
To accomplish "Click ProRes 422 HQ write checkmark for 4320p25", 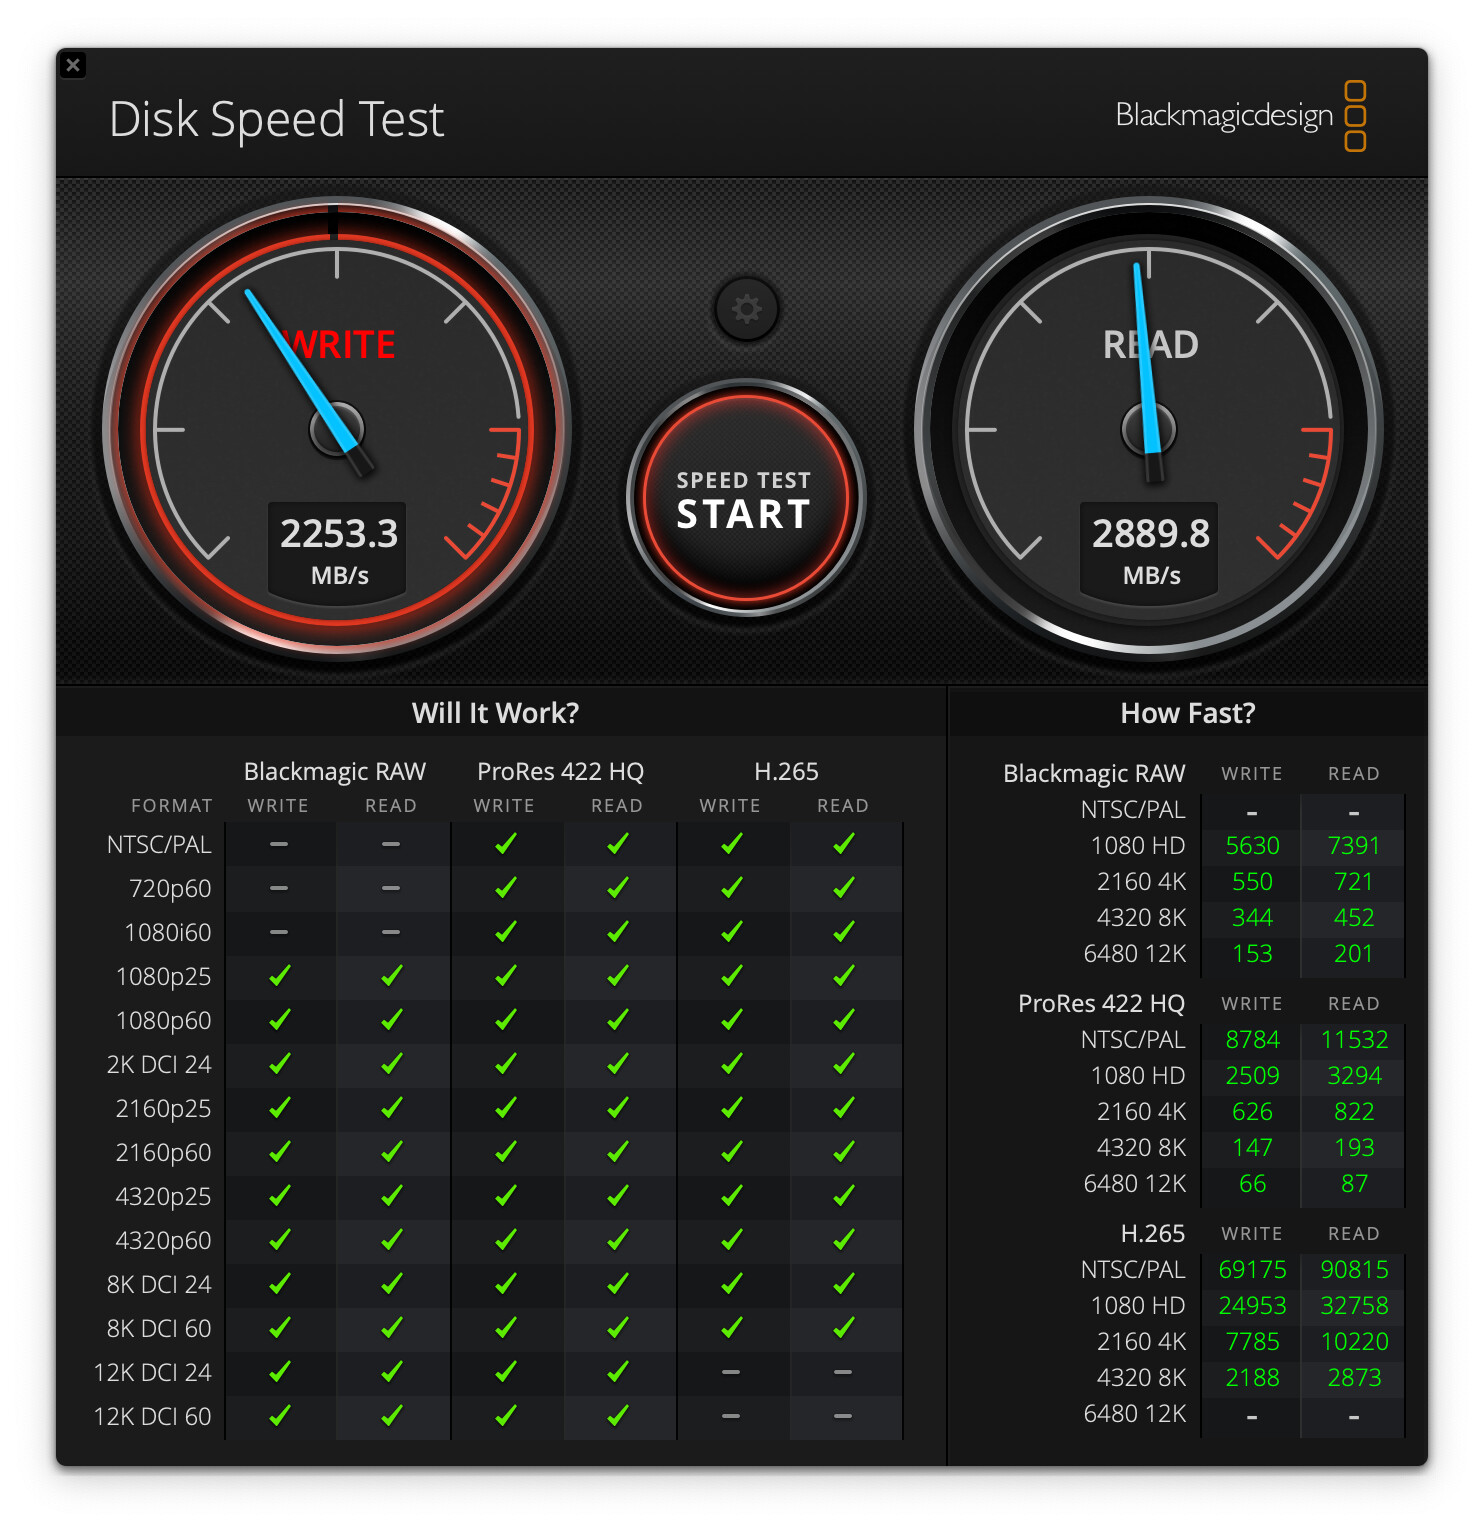I will [506, 1195].
